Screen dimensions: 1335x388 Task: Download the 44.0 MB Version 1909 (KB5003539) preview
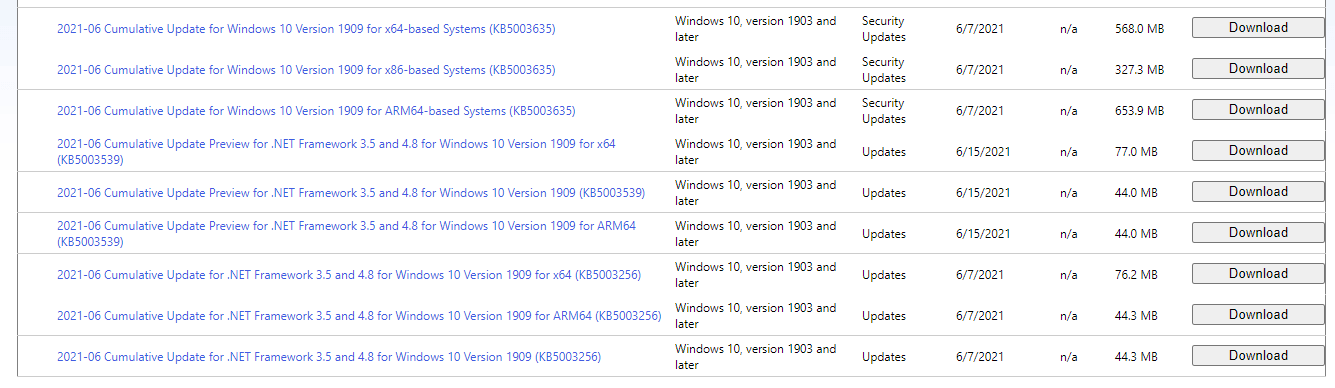[x=1258, y=192]
